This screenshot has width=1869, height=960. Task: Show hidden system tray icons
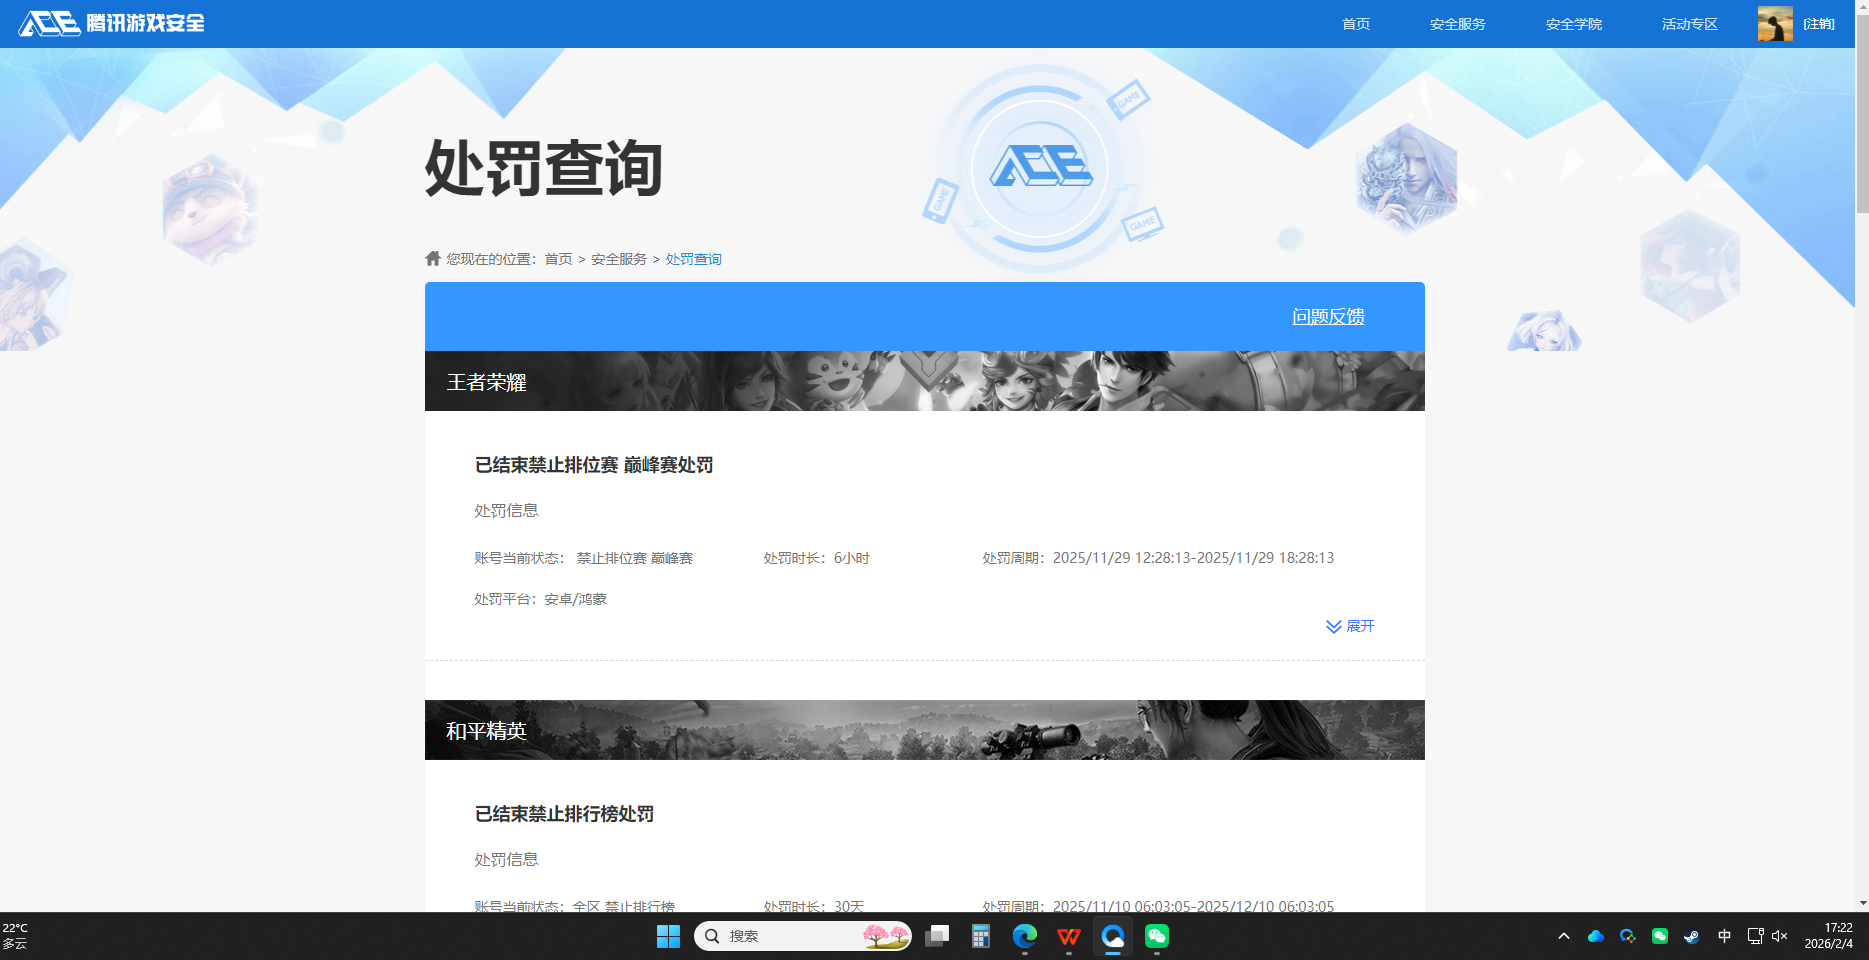point(1563,936)
